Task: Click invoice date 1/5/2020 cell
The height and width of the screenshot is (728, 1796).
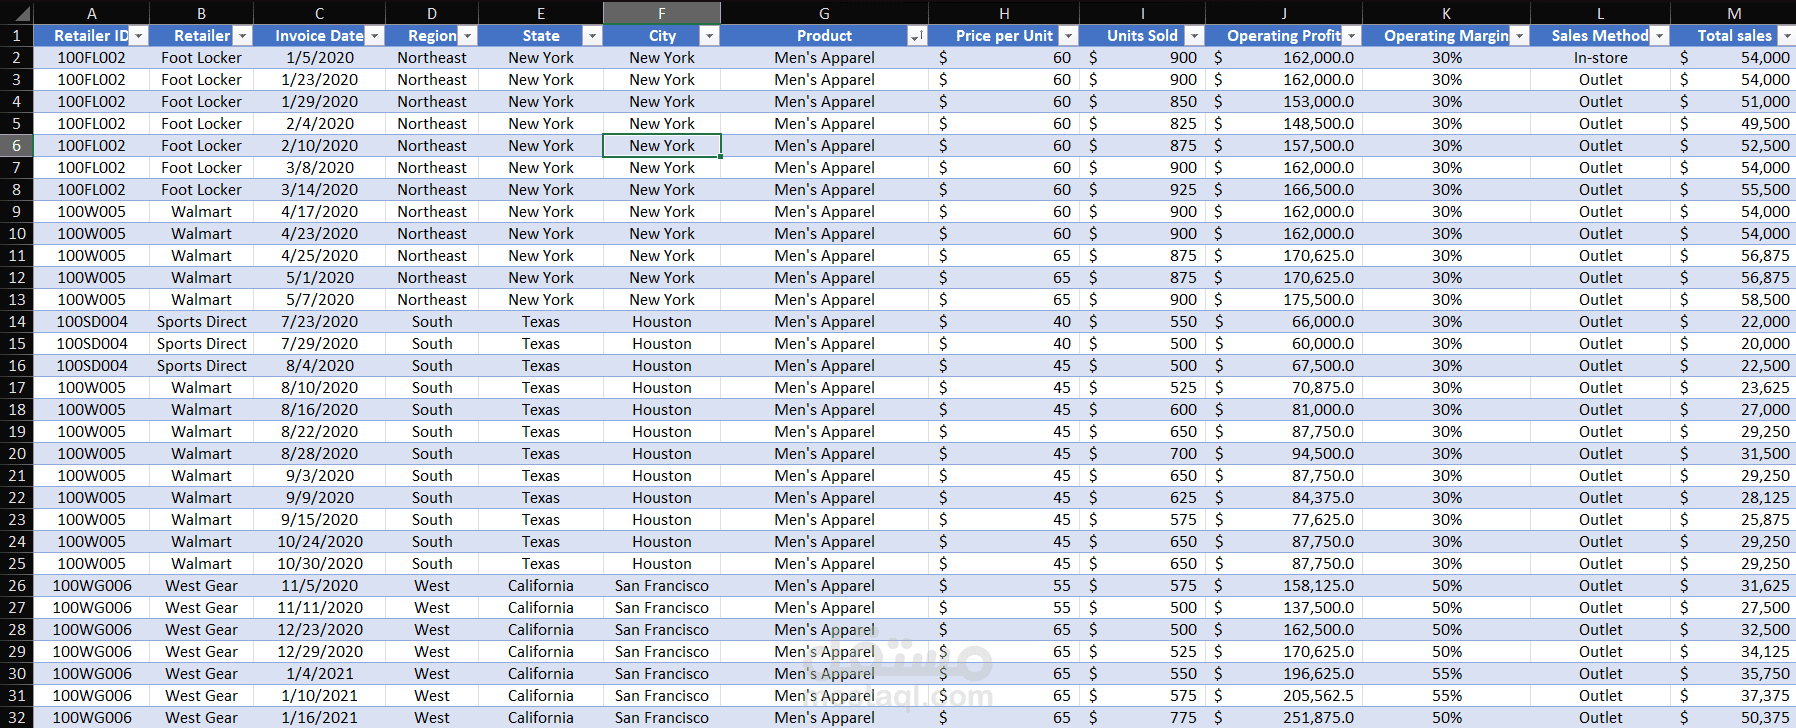Action: [320, 57]
